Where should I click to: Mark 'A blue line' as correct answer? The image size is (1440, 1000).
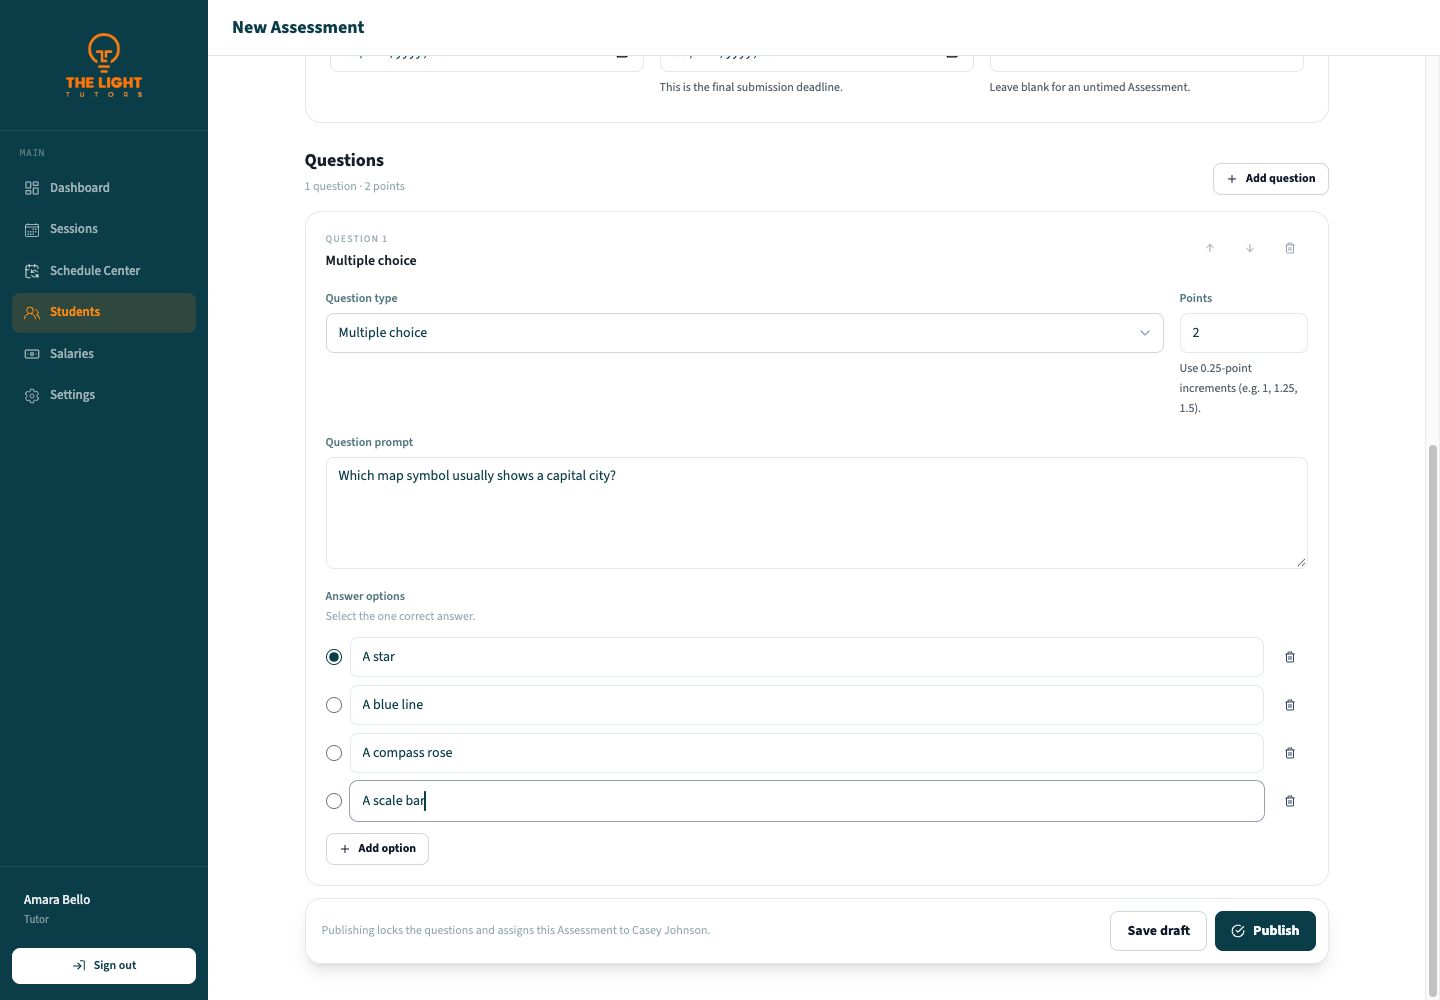[x=334, y=705]
